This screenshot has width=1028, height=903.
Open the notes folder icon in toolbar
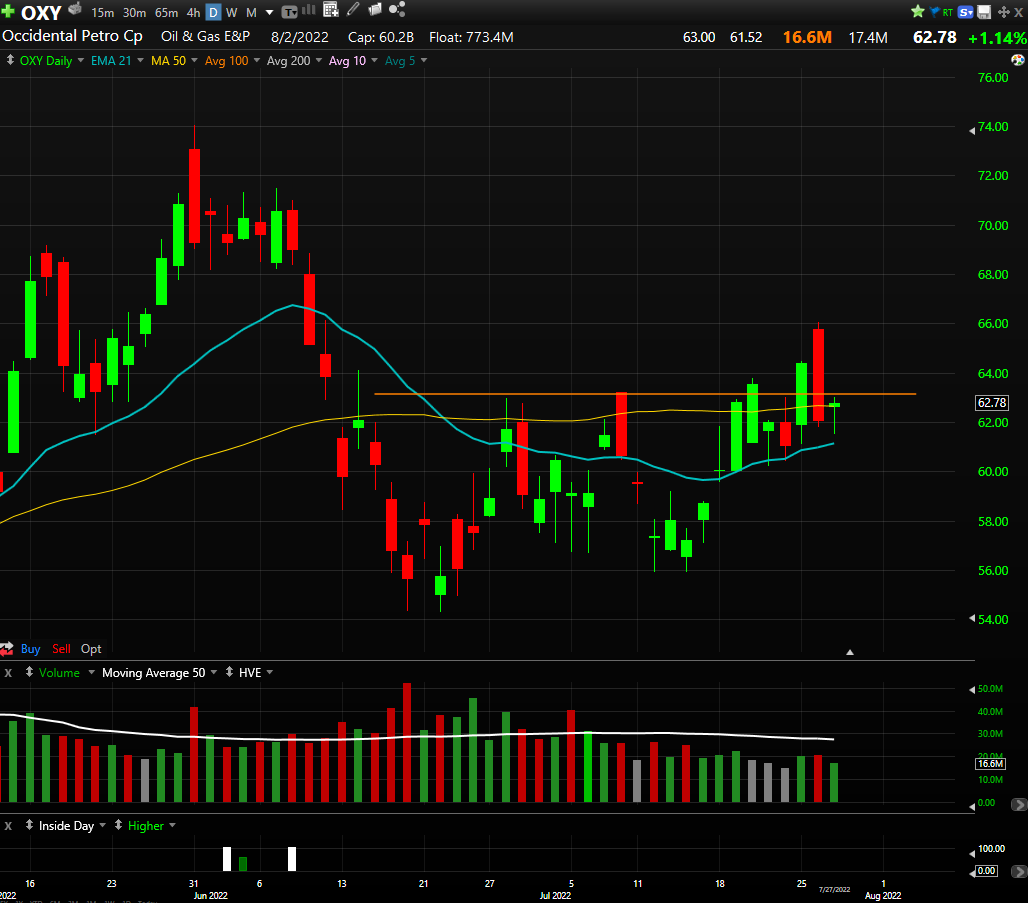tap(375, 10)
